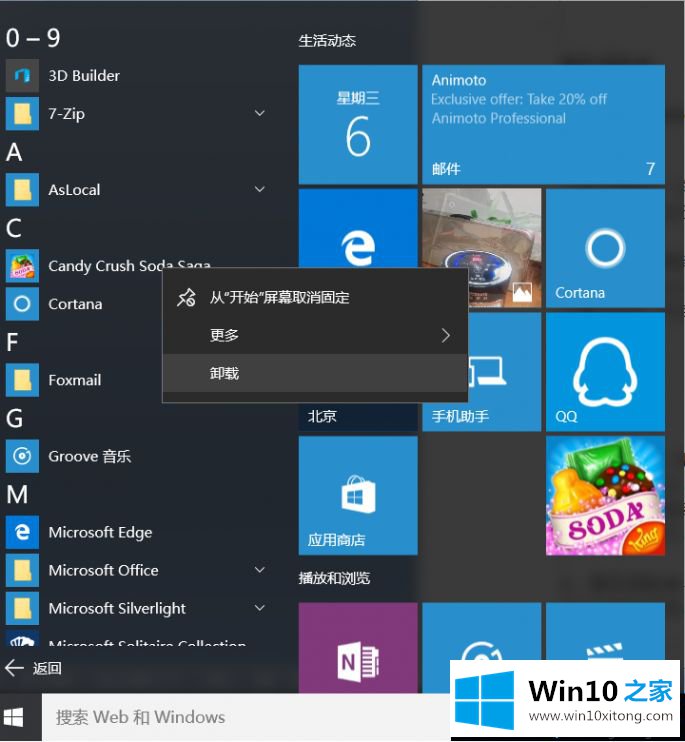
Task: Click the 播放和浏览 group title
Action: pos(334,578)
